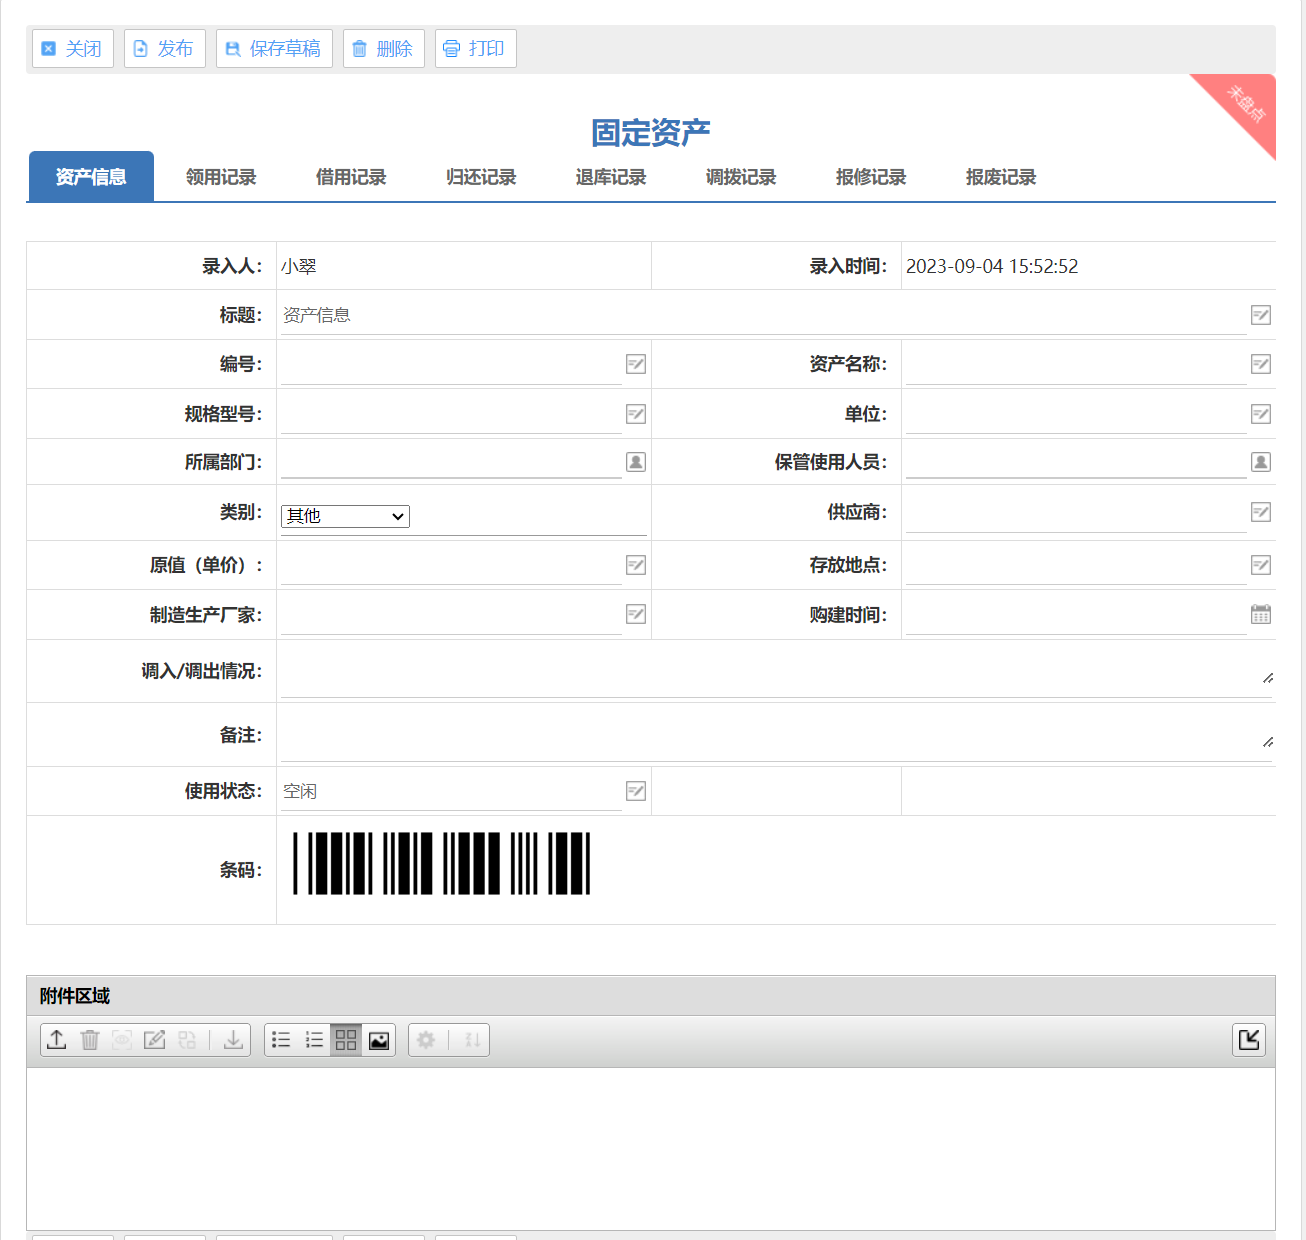Open department picker for 所属部门

click(636, 462)
